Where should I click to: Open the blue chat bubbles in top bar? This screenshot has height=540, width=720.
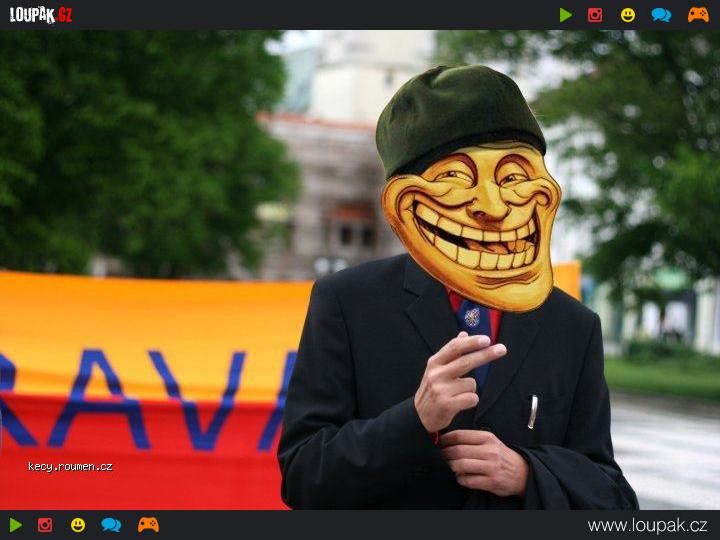coord(661,15)
